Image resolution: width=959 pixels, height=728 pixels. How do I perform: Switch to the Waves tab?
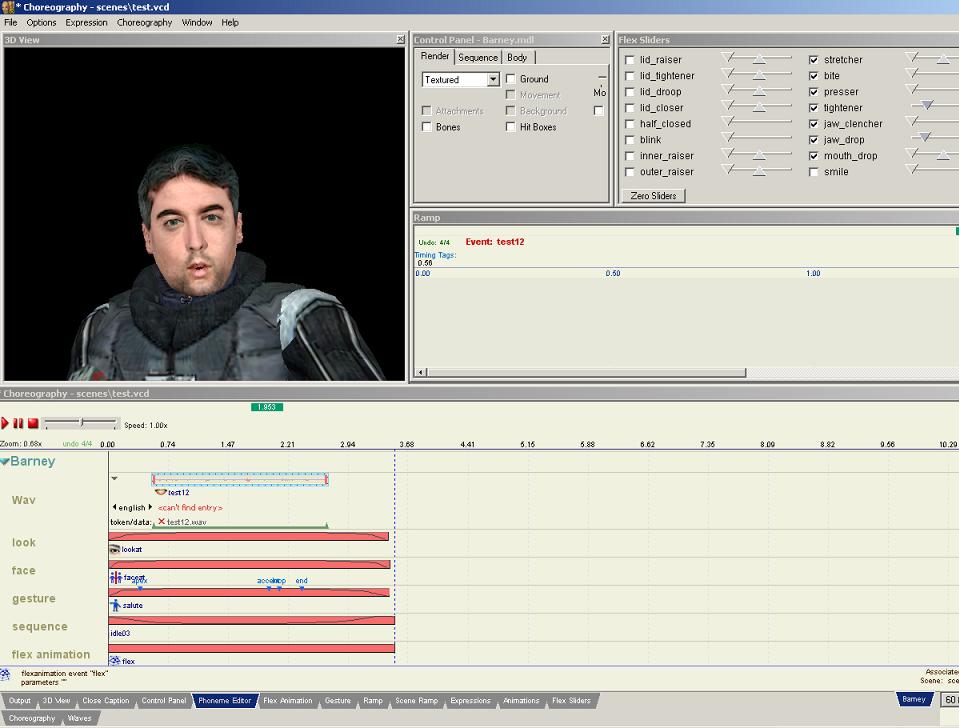coord(80,718)
